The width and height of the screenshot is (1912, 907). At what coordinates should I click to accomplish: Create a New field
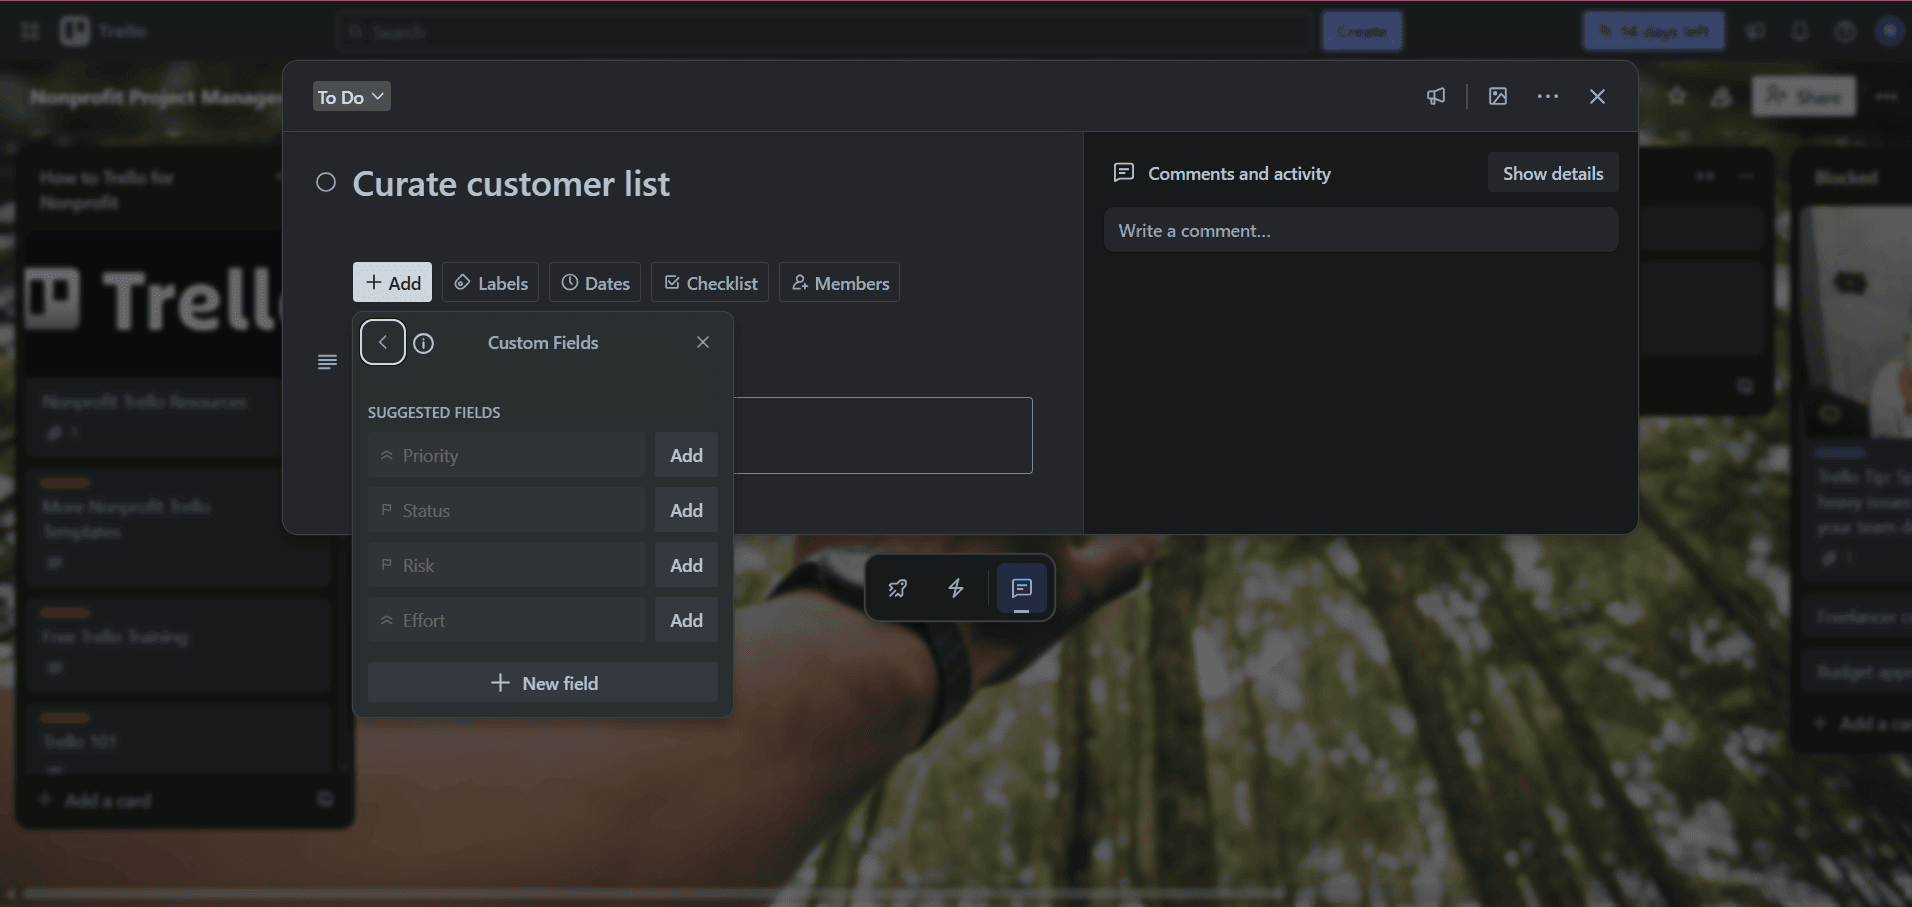[543, 683]
